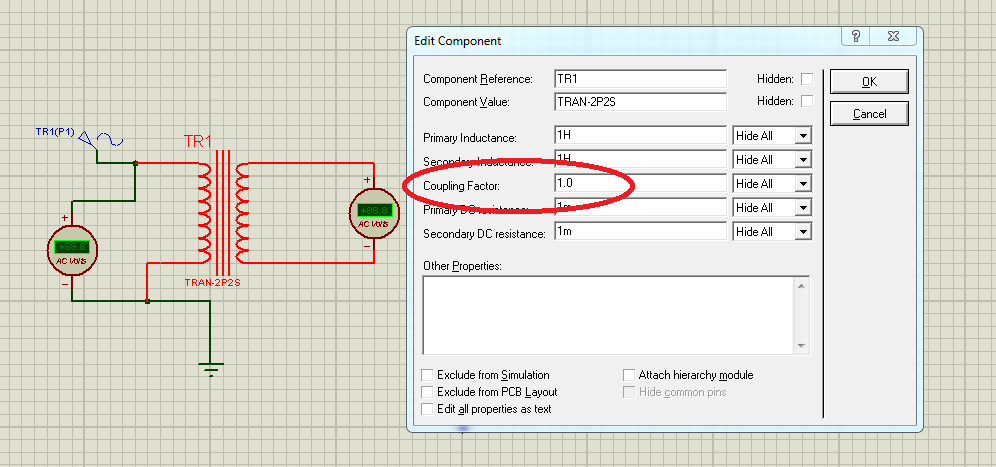This screenshot has height=467, width=996.
Task: Enable Exclude from PCB Layout
Action: coord(427,392)
